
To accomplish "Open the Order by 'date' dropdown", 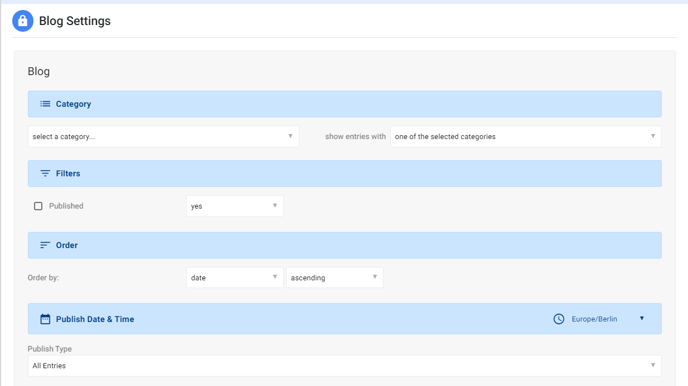I will (235, 278).
